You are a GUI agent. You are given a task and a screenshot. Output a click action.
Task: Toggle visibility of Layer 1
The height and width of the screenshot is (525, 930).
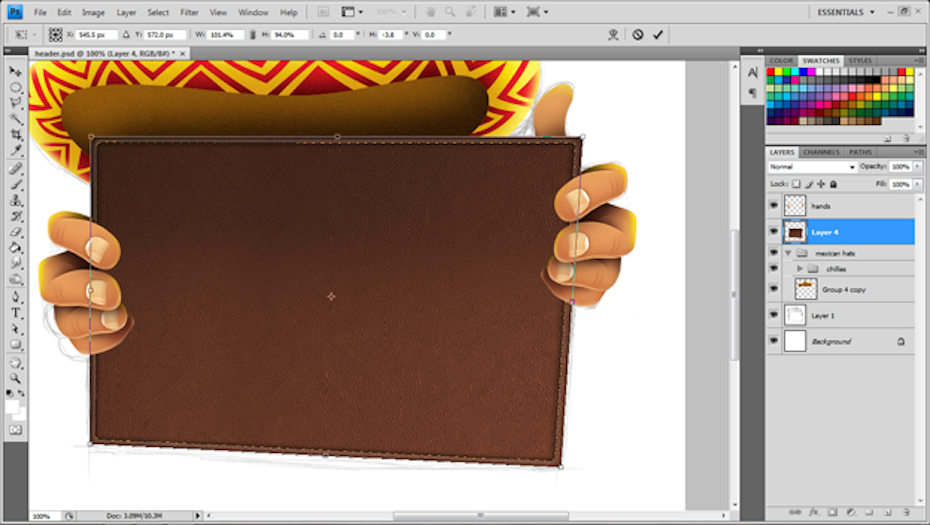[773, 315]
